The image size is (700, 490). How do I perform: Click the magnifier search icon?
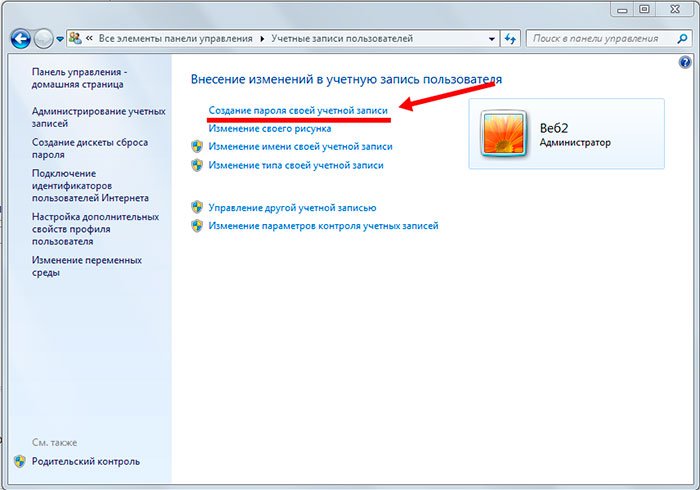(682, 39)
